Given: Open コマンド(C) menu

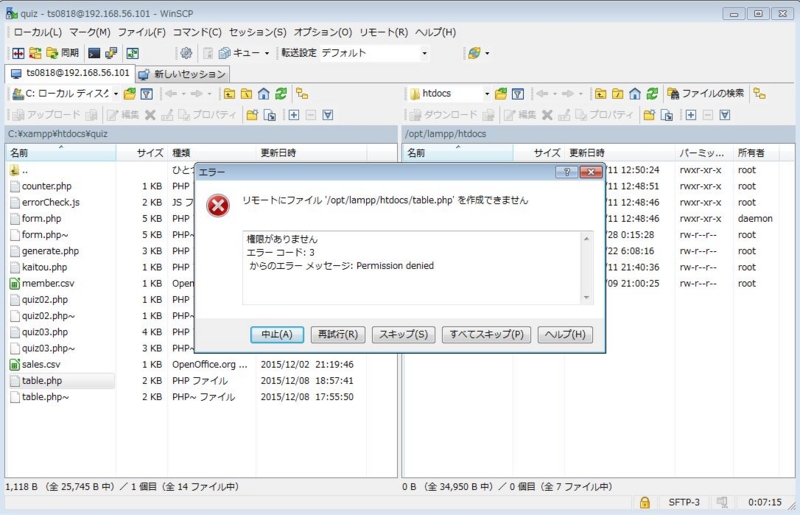Looking at the screenshot, I should pos(197,32).
